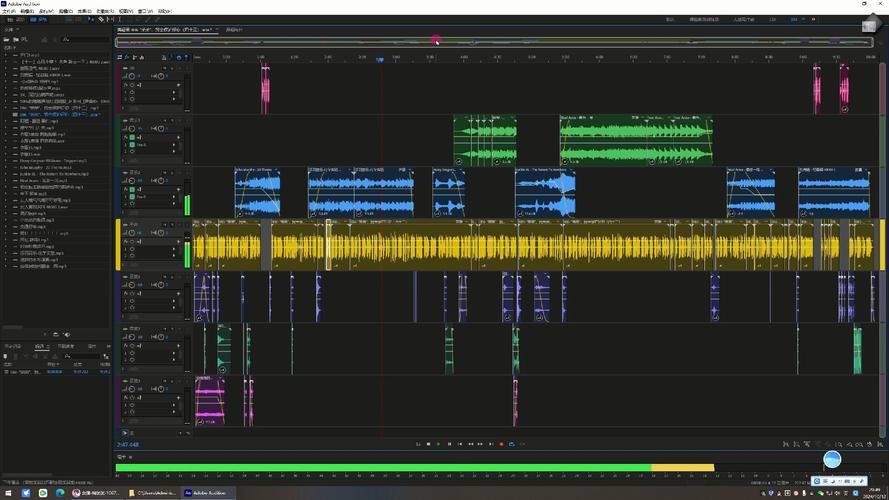Open the File menu
Screen dimensions: 889x500
9,11
